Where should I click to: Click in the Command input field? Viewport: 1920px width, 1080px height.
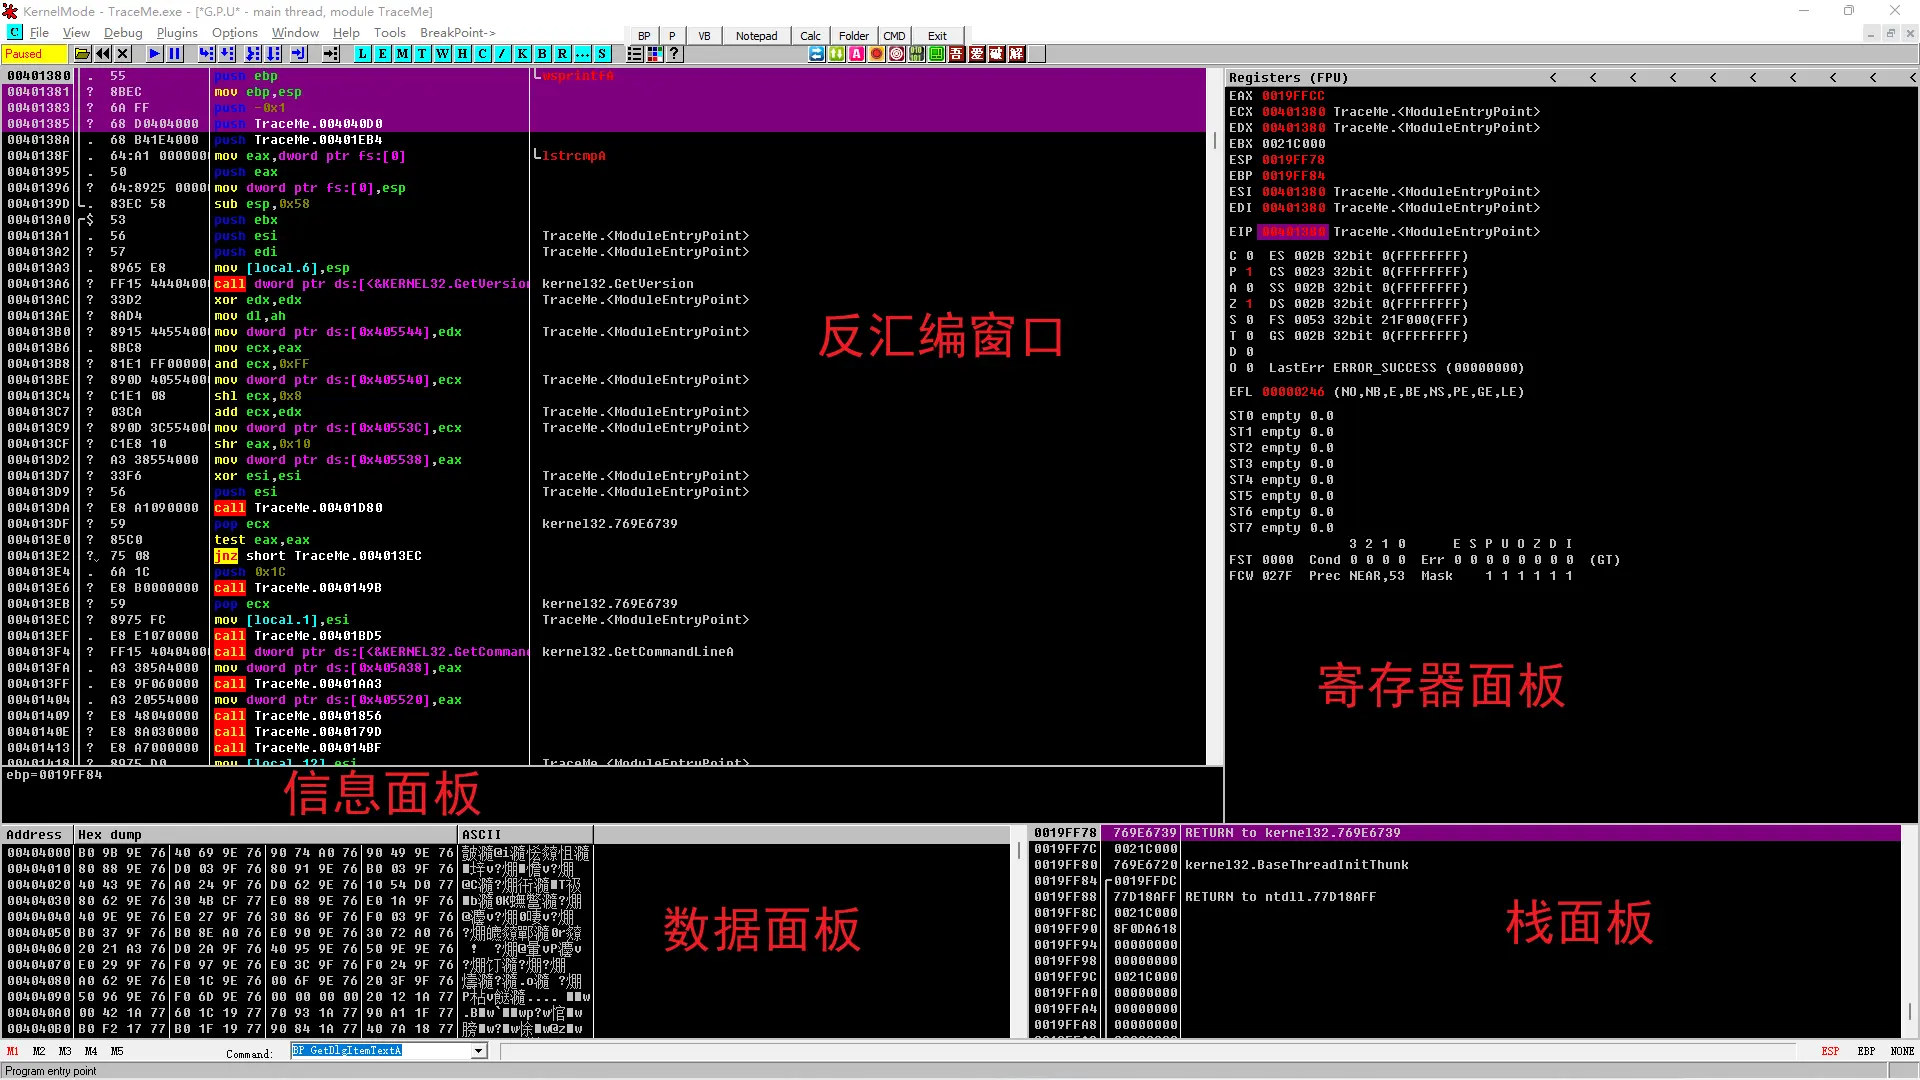(380, 1051)
